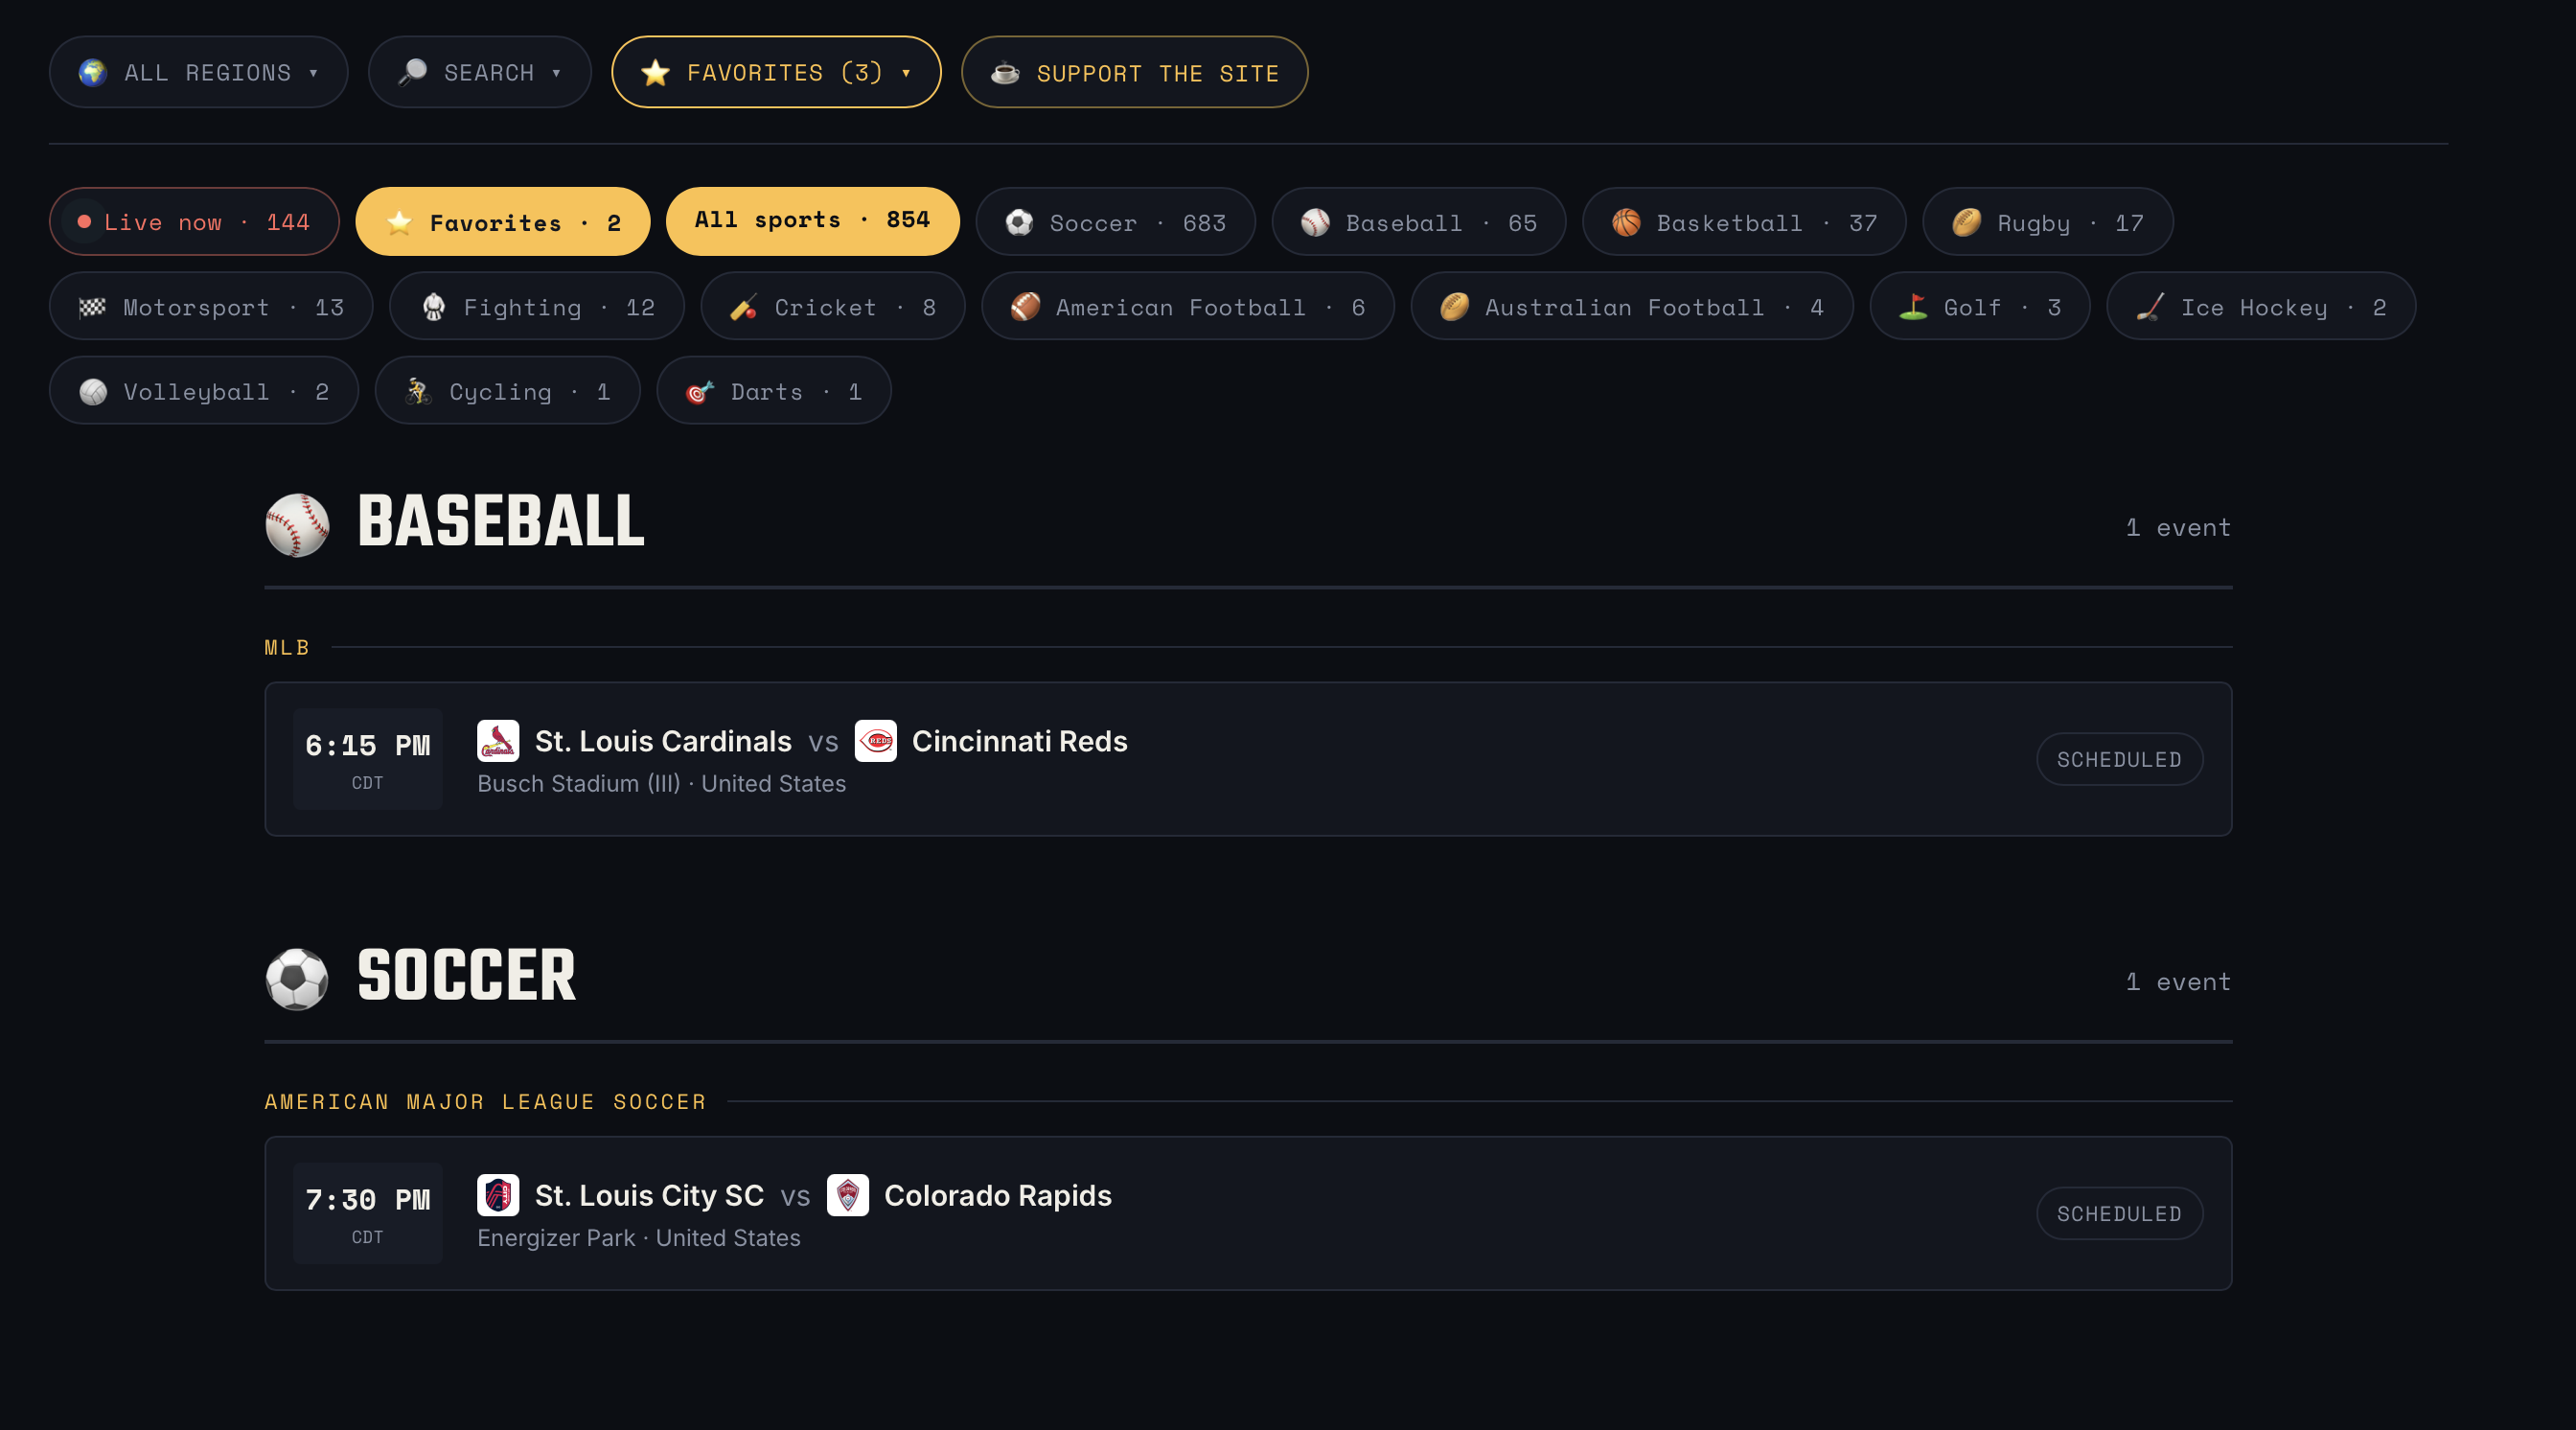Select the Basketball sport tab
The width and height of the screenshot is (2576, 1430).
tap(1744, 222)
